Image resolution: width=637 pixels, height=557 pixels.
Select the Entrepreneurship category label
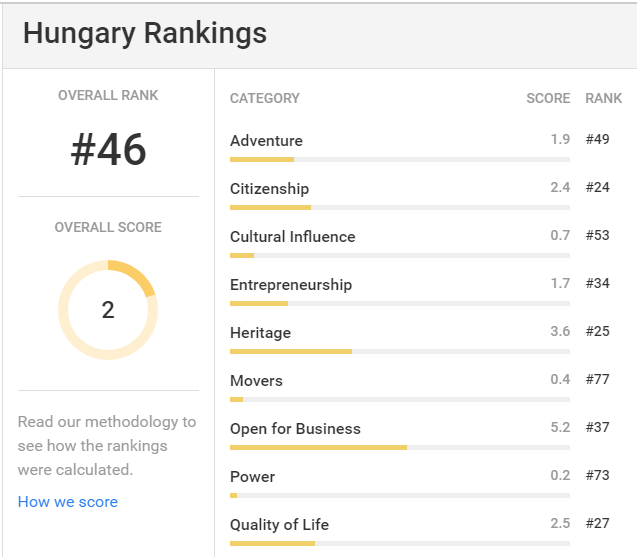(x=291, y=285)
